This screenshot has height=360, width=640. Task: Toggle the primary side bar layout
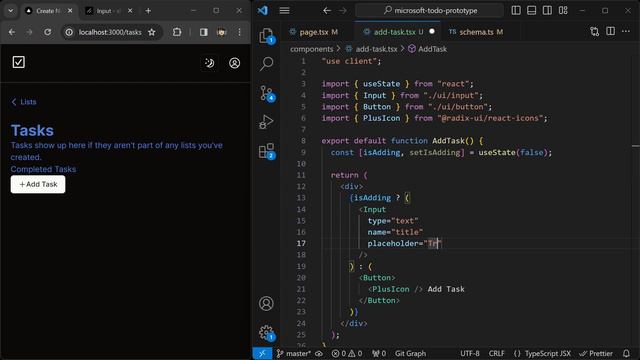(516, 11)
